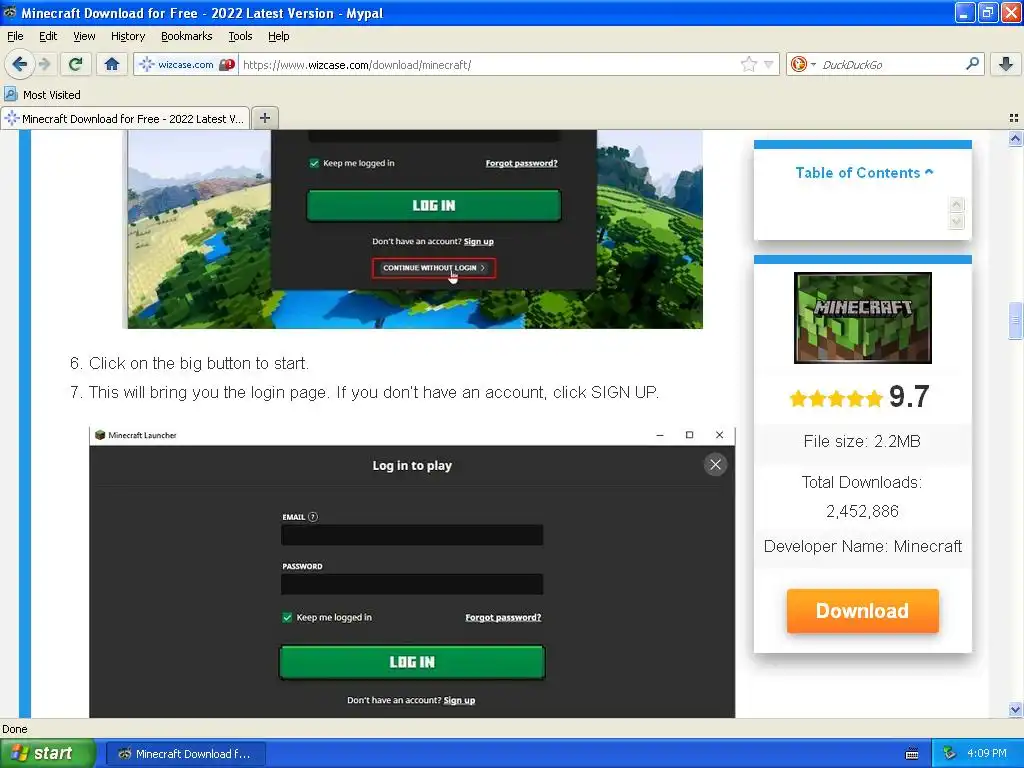Open the Tools menu

[240, 36]
